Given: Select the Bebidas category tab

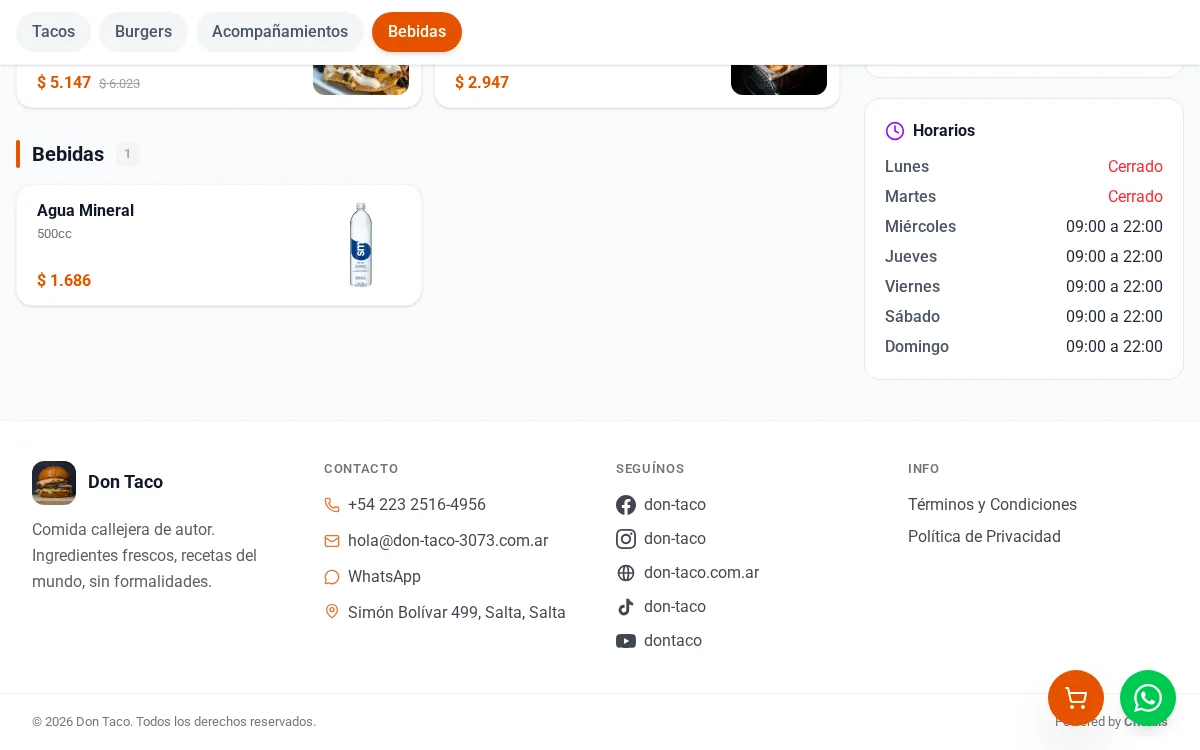Looking at the screenshot, I should point(417,32).
